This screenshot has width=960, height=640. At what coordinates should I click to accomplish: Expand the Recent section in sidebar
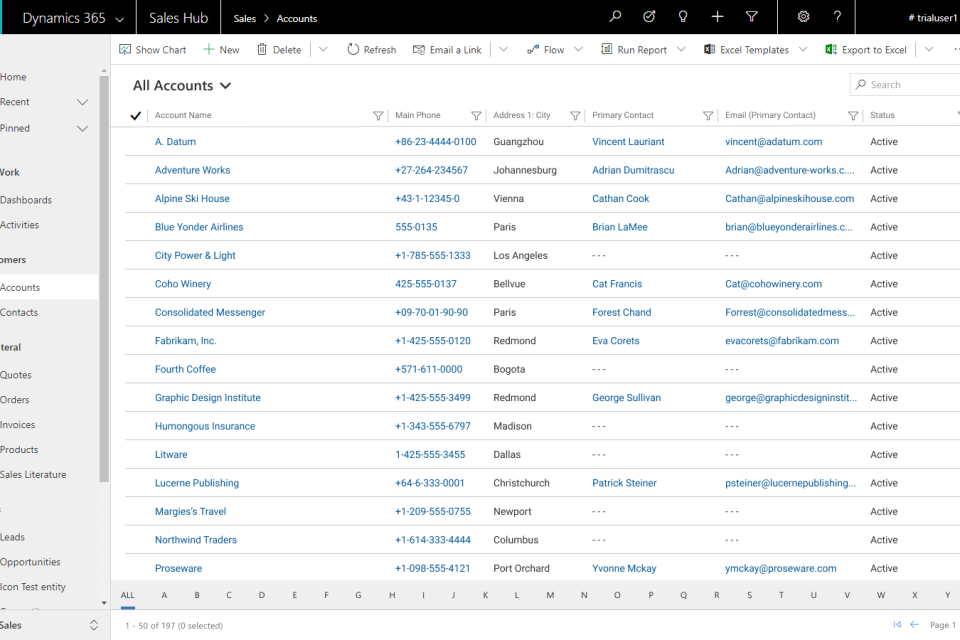pos(82,102)
